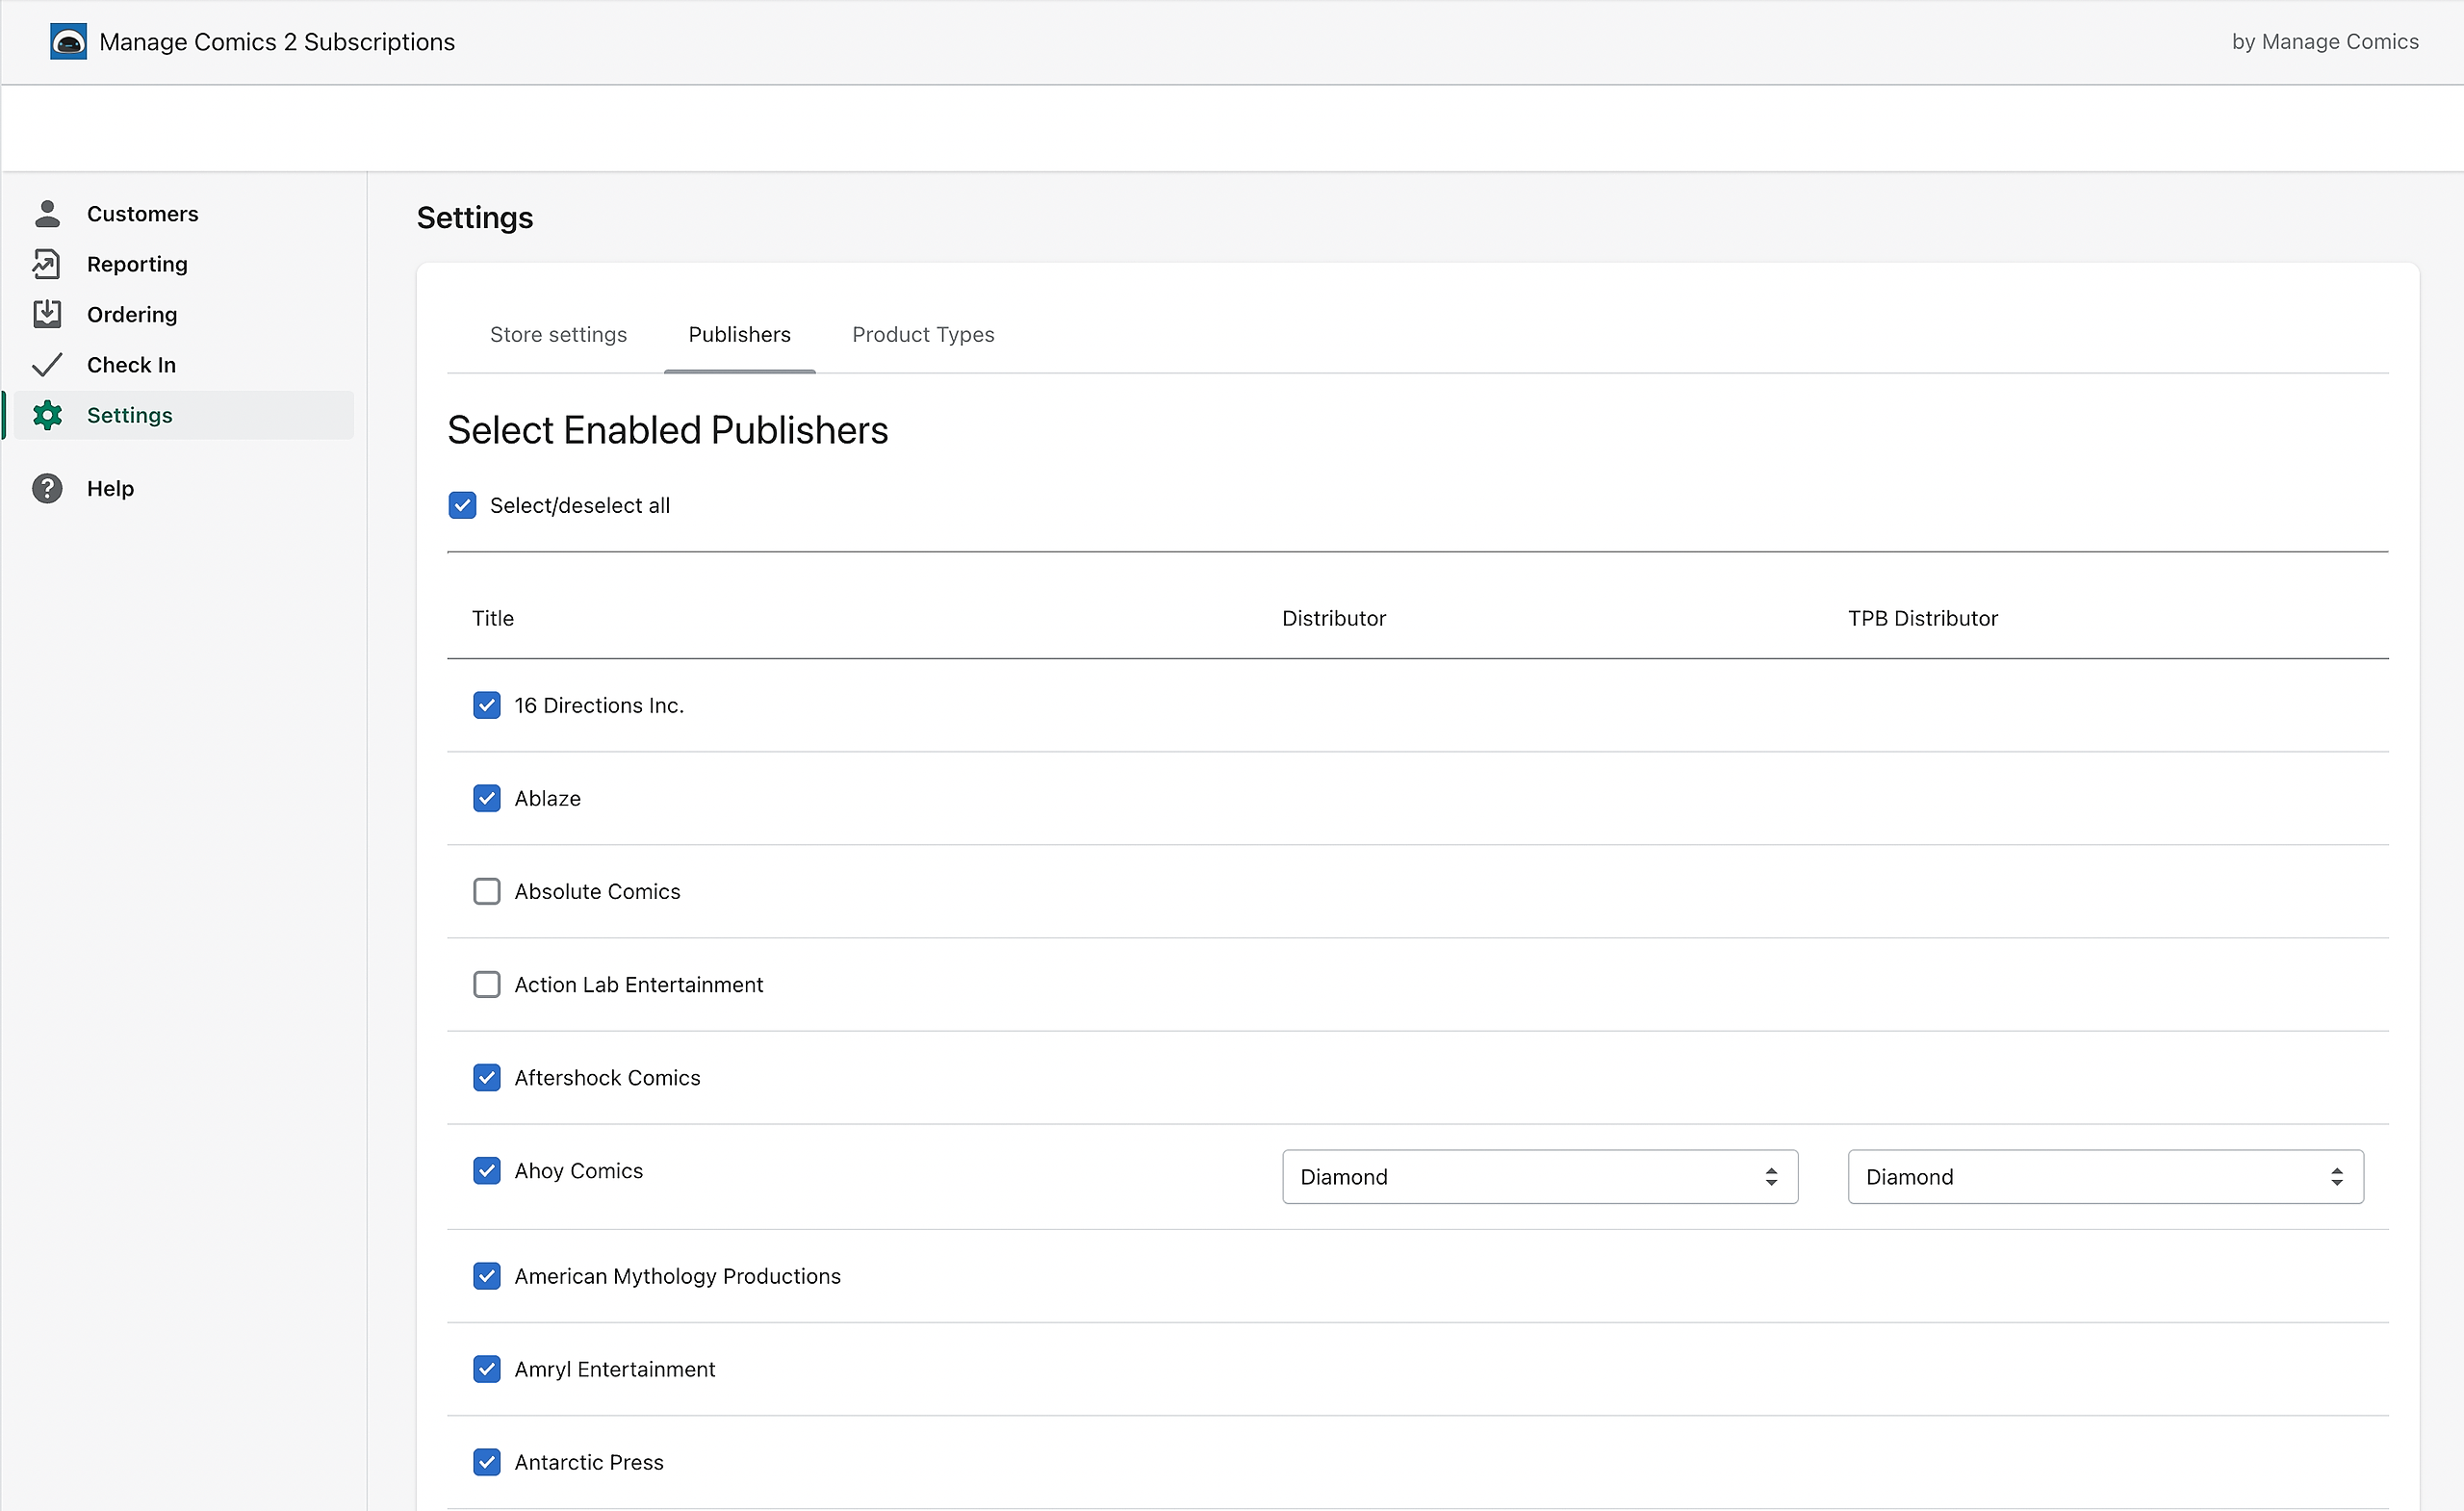Enable the Absolute Comics publisher checkbox
The image size is (2464, 1511).
tap(486, 891)
